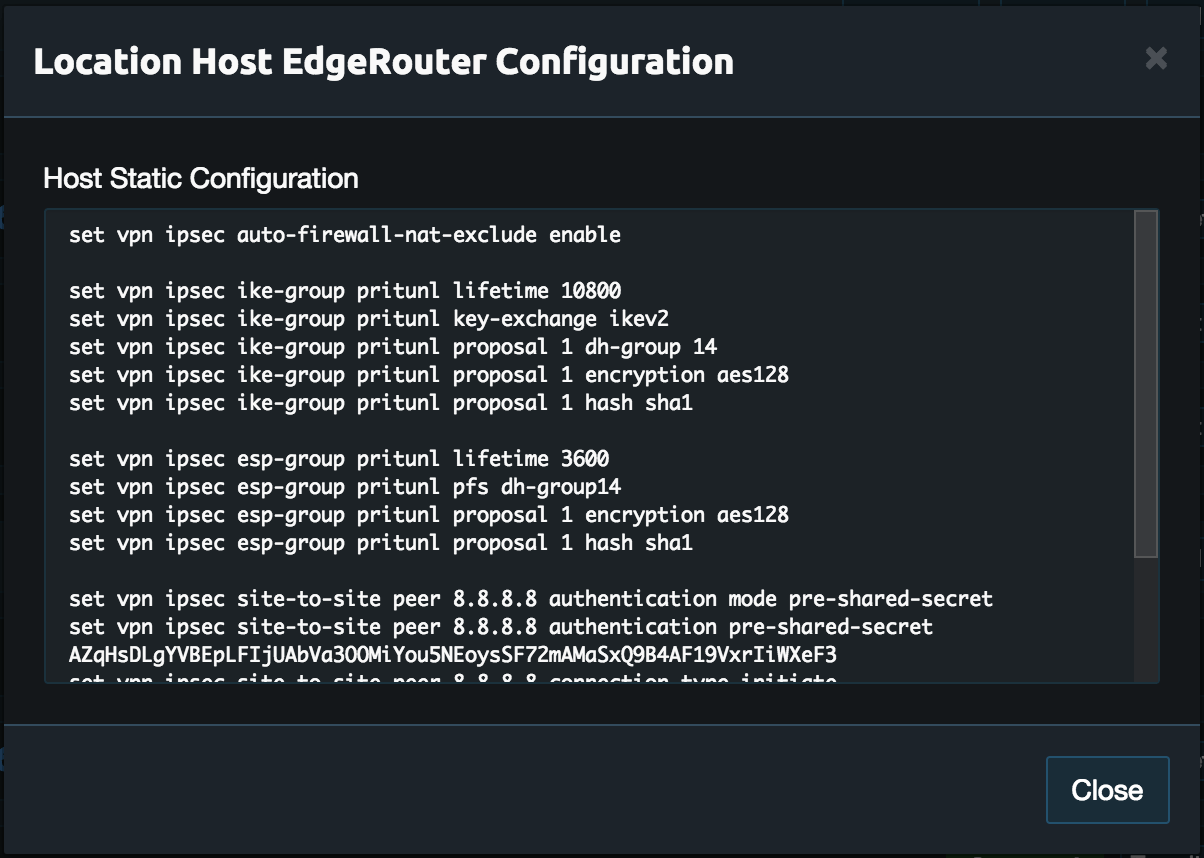Dismiss the dialog using the X icon
The width and height of the screenshot is (1204, 858).
pos(1156,58)
